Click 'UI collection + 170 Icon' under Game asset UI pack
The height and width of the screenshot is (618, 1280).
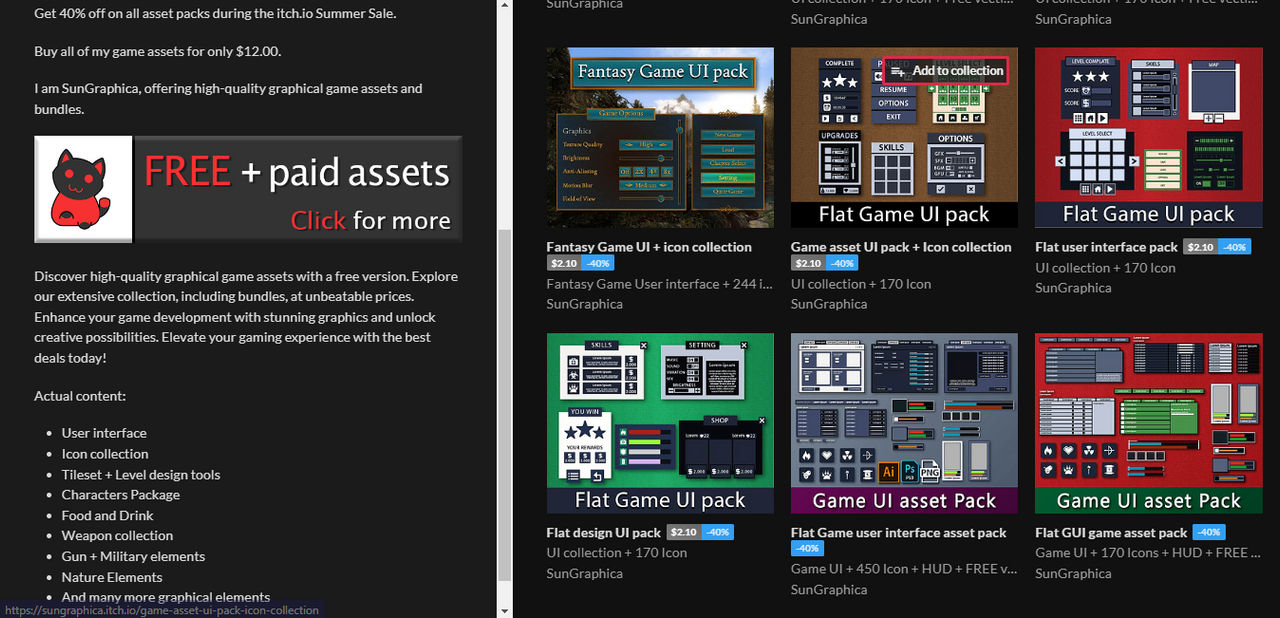tap(861, 284)
